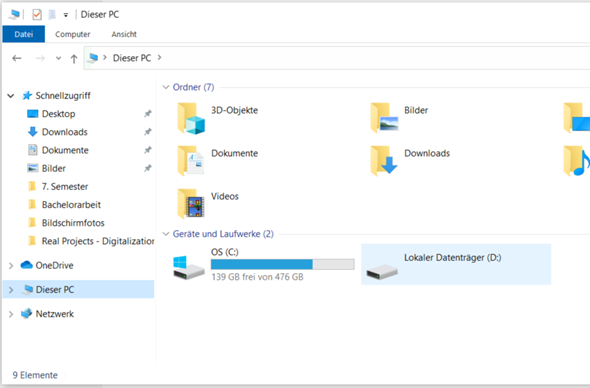Click the pin icon next to Dokumente
This screenshot has width=590, height=388.
click(x=148, y=150)
